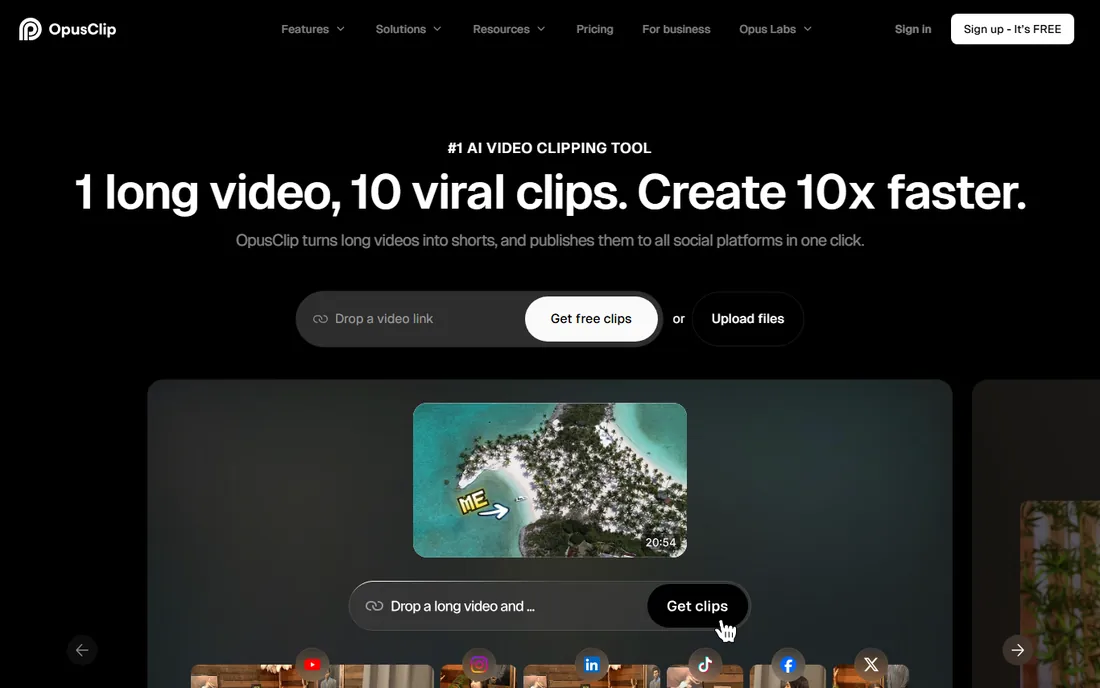Click the Instagram platform icon
The height and width of the screenshot is (688, 1100).
coord(479,664)
